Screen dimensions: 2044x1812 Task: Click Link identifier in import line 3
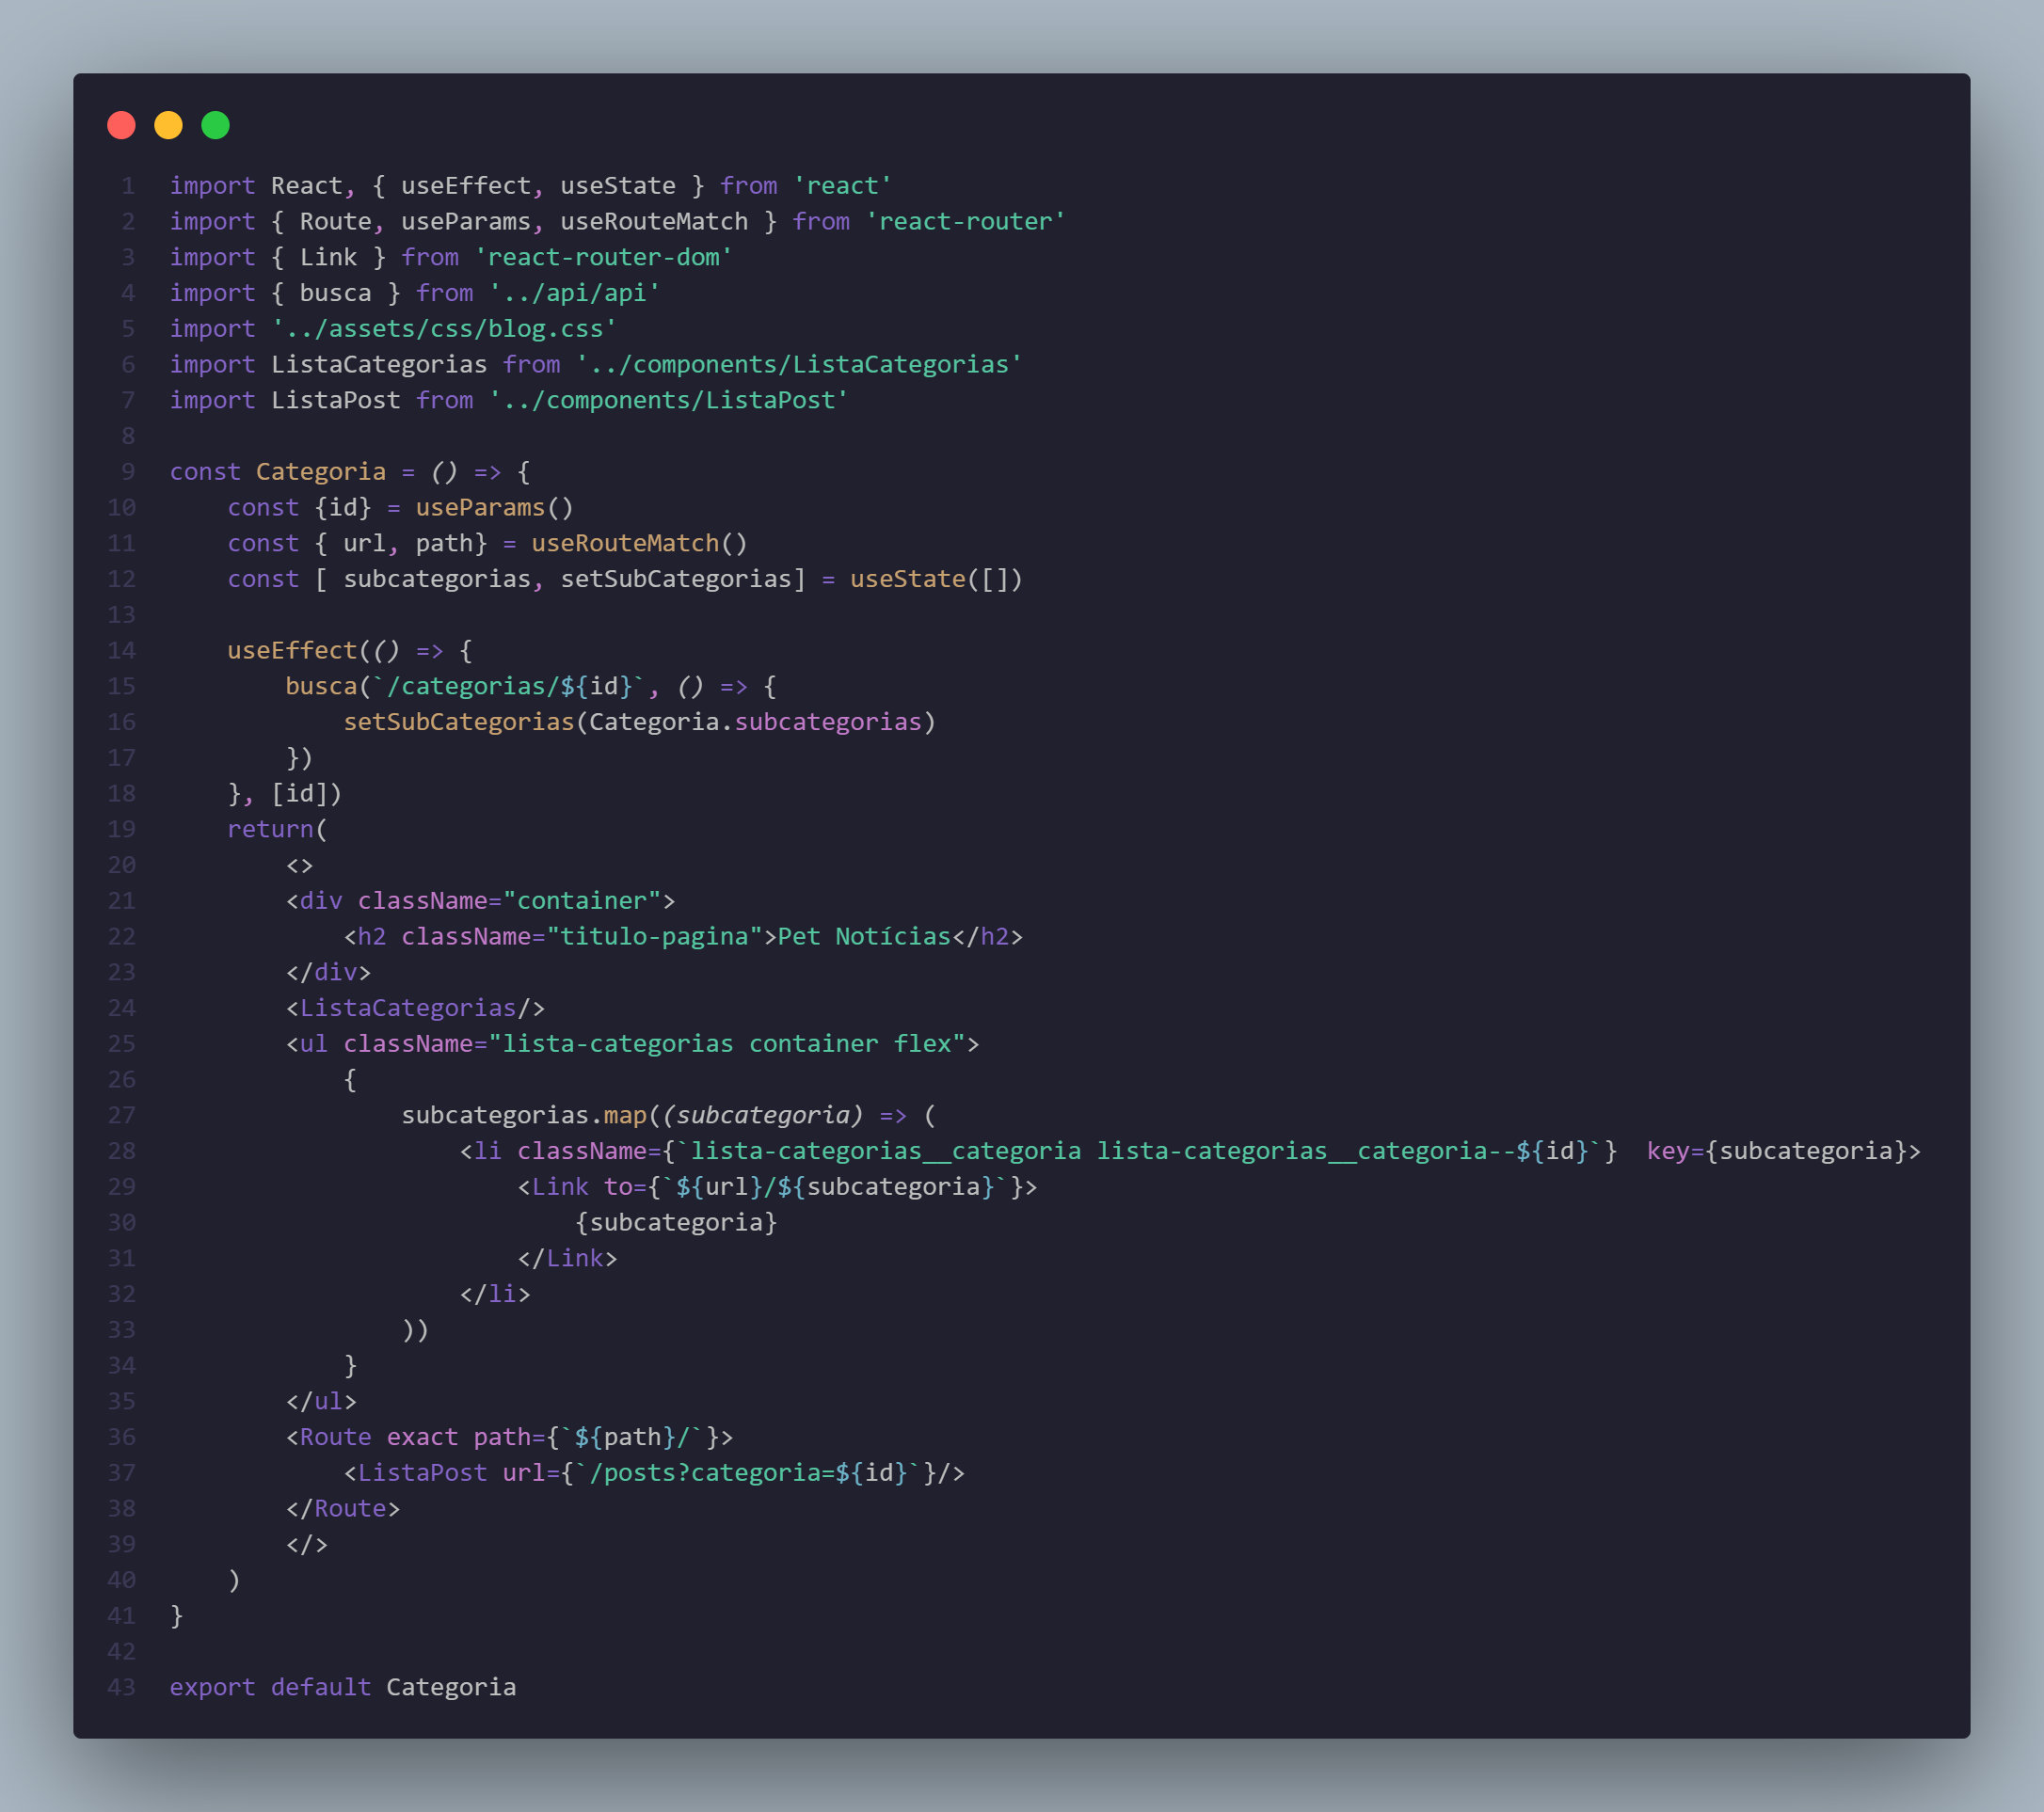pos(328,257)
